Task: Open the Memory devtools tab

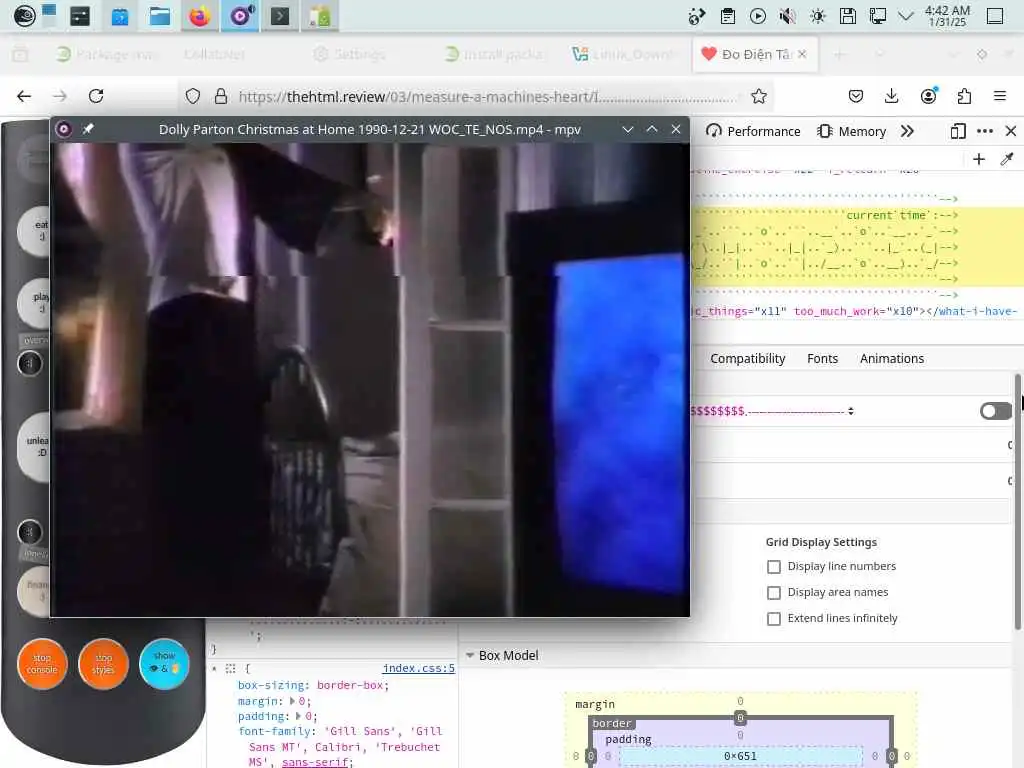Action: click(852, 131)
